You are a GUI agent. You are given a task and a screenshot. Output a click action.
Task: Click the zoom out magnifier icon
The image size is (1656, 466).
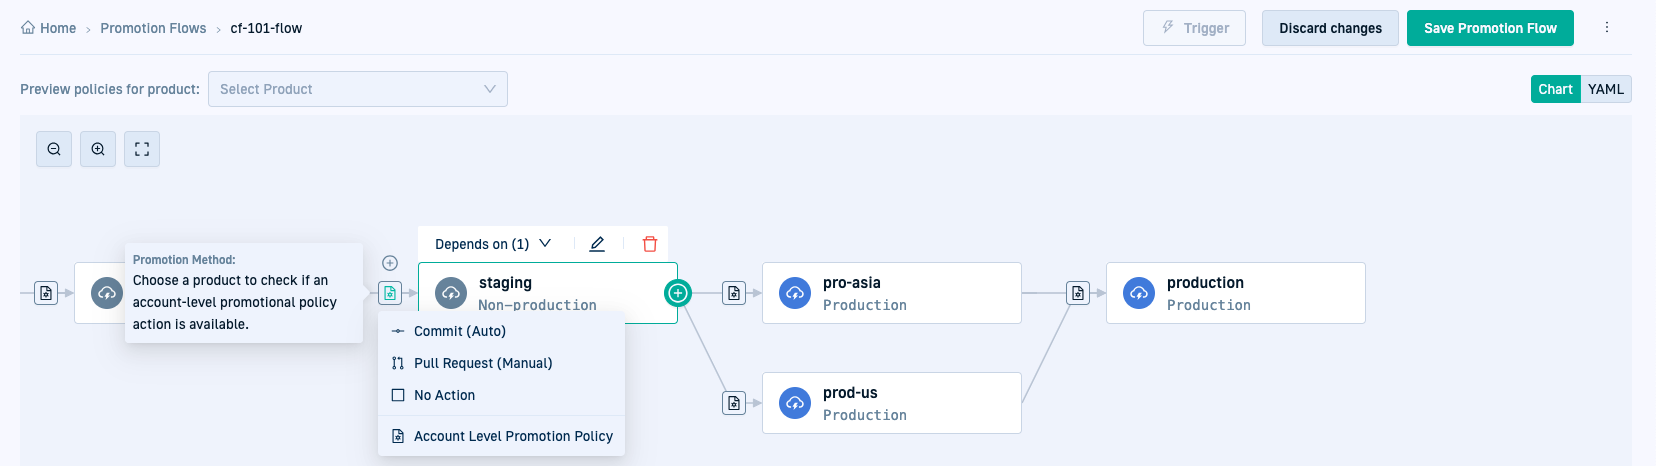(54, 149)
